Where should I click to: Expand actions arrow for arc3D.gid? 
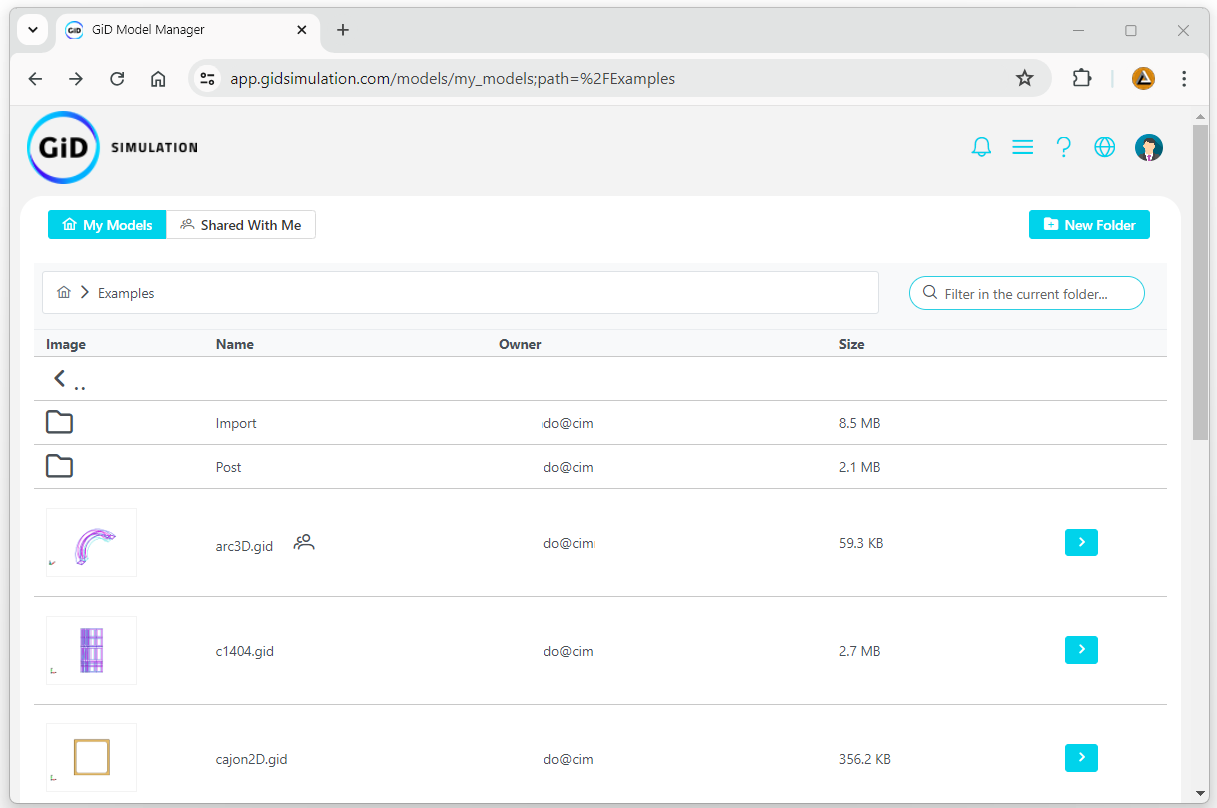click(x=1081, y=542)
